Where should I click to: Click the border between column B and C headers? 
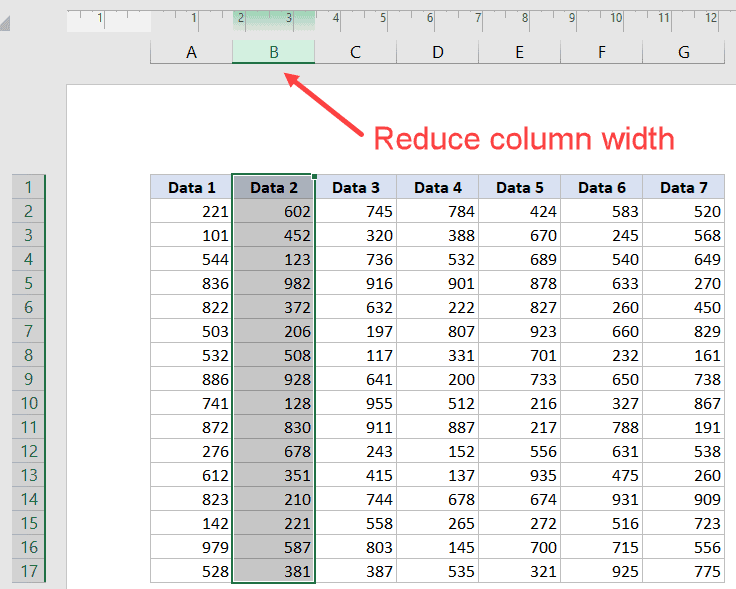coord(314,52)
